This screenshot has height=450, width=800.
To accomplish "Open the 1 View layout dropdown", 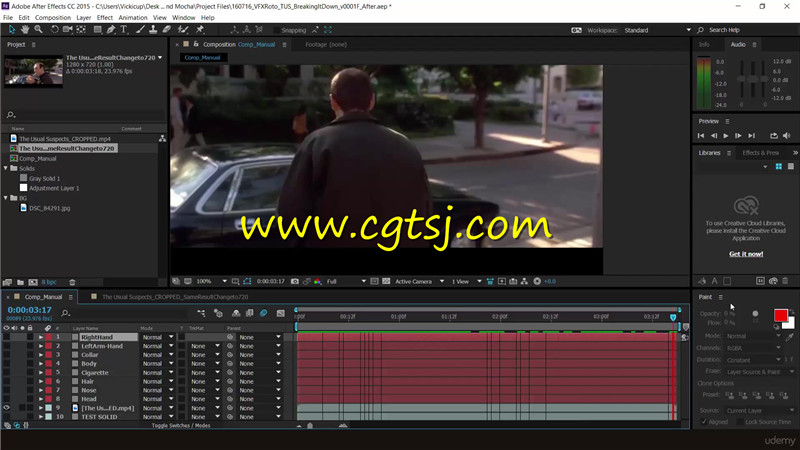I will [466, 281].
